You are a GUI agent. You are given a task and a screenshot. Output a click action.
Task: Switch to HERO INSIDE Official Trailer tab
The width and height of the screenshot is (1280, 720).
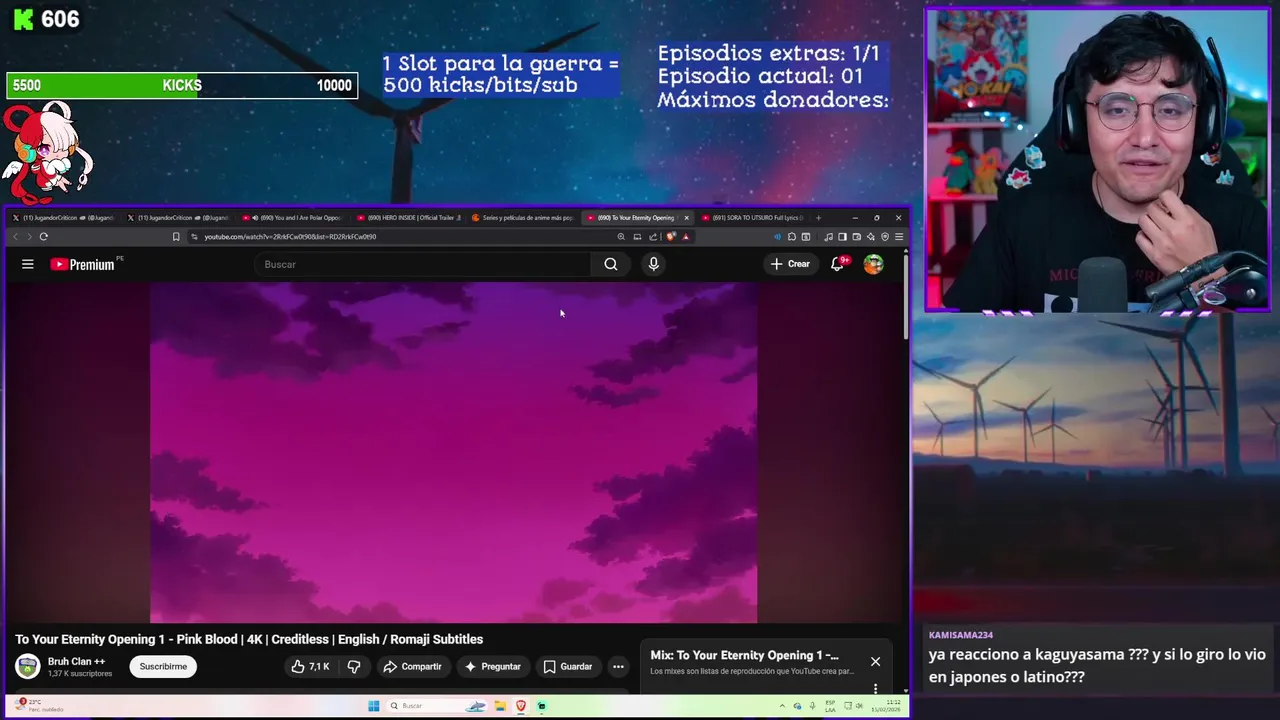tap(409, 217)
